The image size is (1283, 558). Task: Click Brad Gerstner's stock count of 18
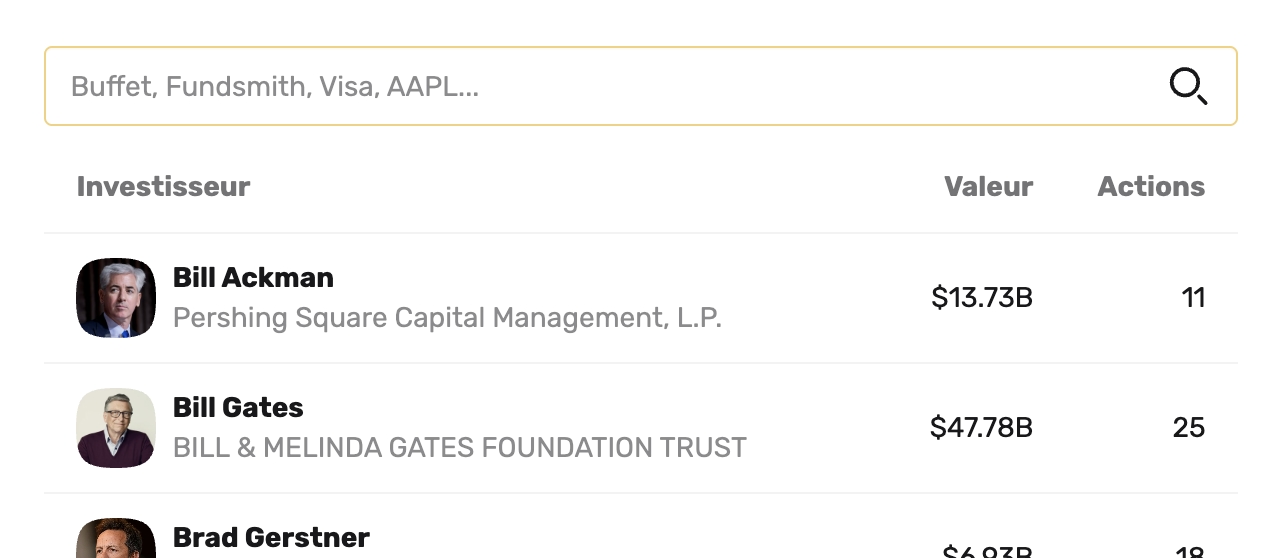tap(1189, 552)
